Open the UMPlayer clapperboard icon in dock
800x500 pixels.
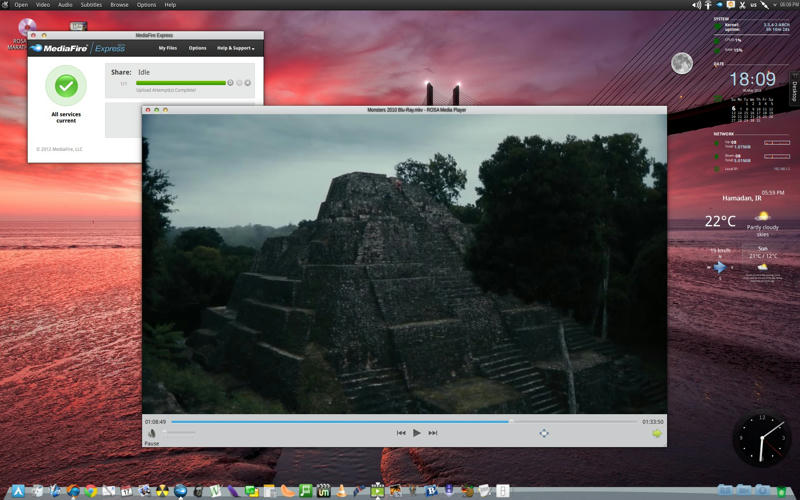323,491
